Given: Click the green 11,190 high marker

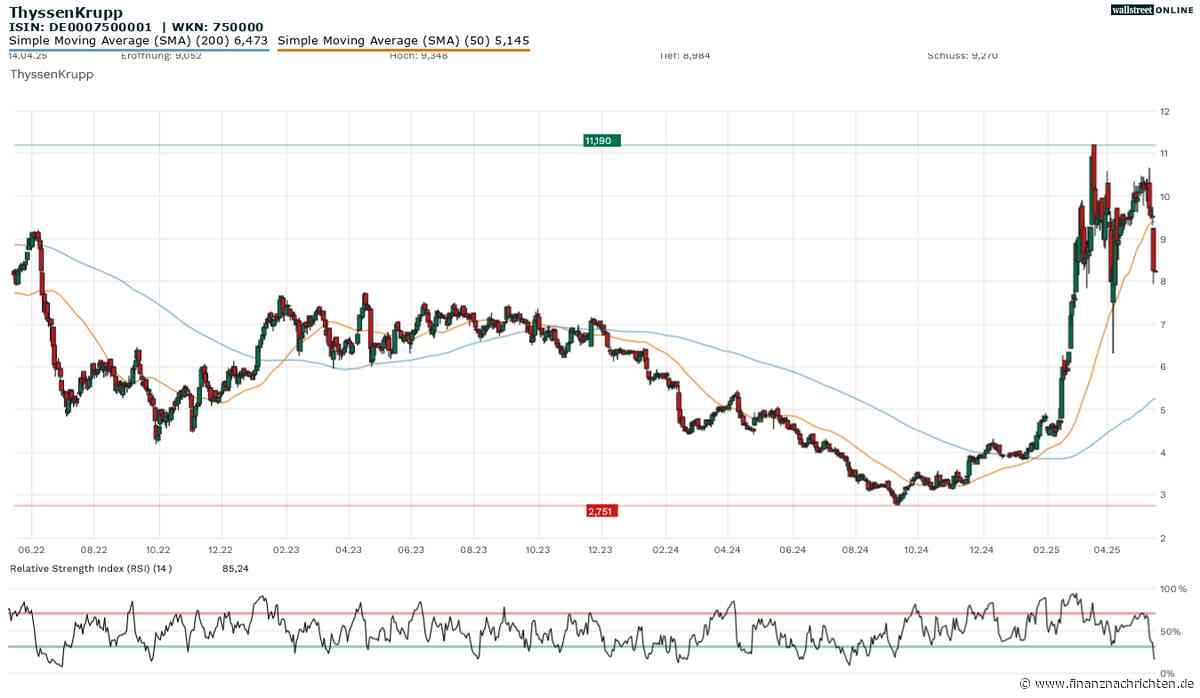Looking at the screenshot, I should coord(602,141).
